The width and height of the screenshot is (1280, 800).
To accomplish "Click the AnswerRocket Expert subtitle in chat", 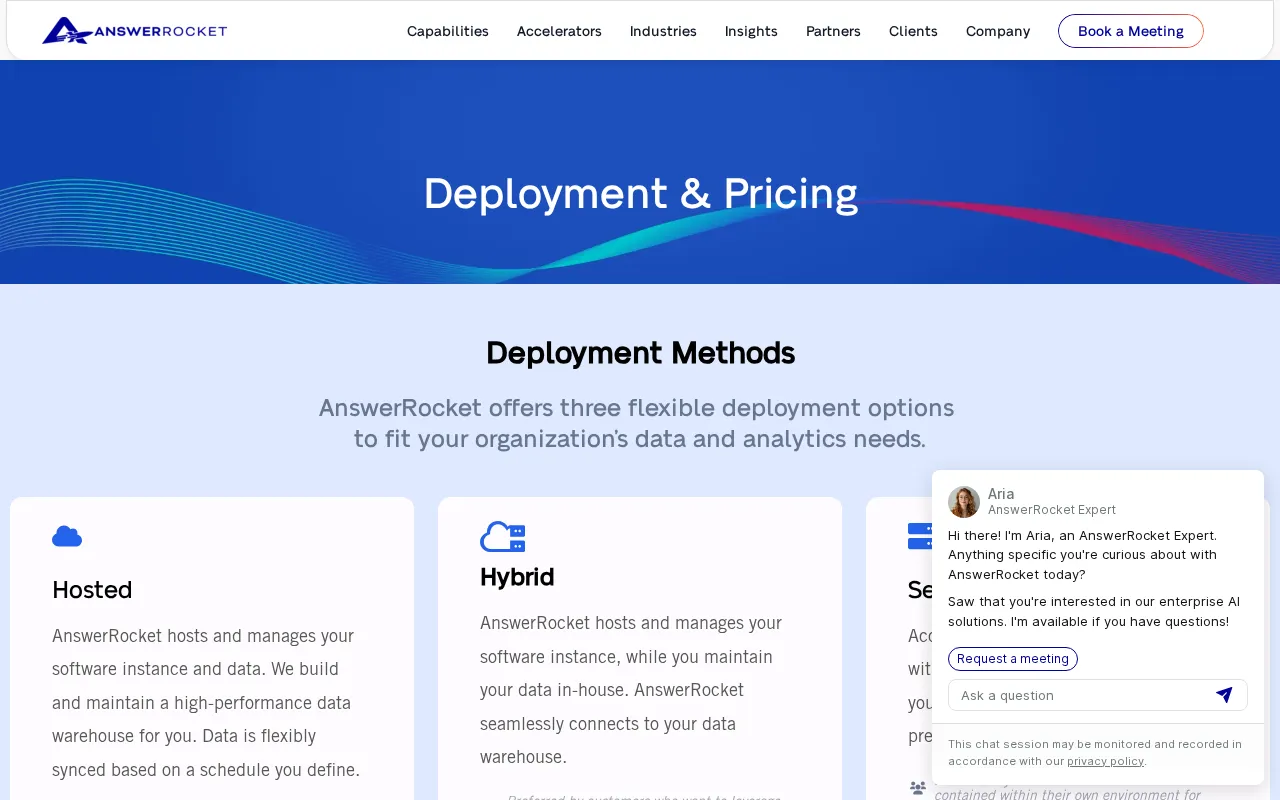I will tap(1052, 510).
